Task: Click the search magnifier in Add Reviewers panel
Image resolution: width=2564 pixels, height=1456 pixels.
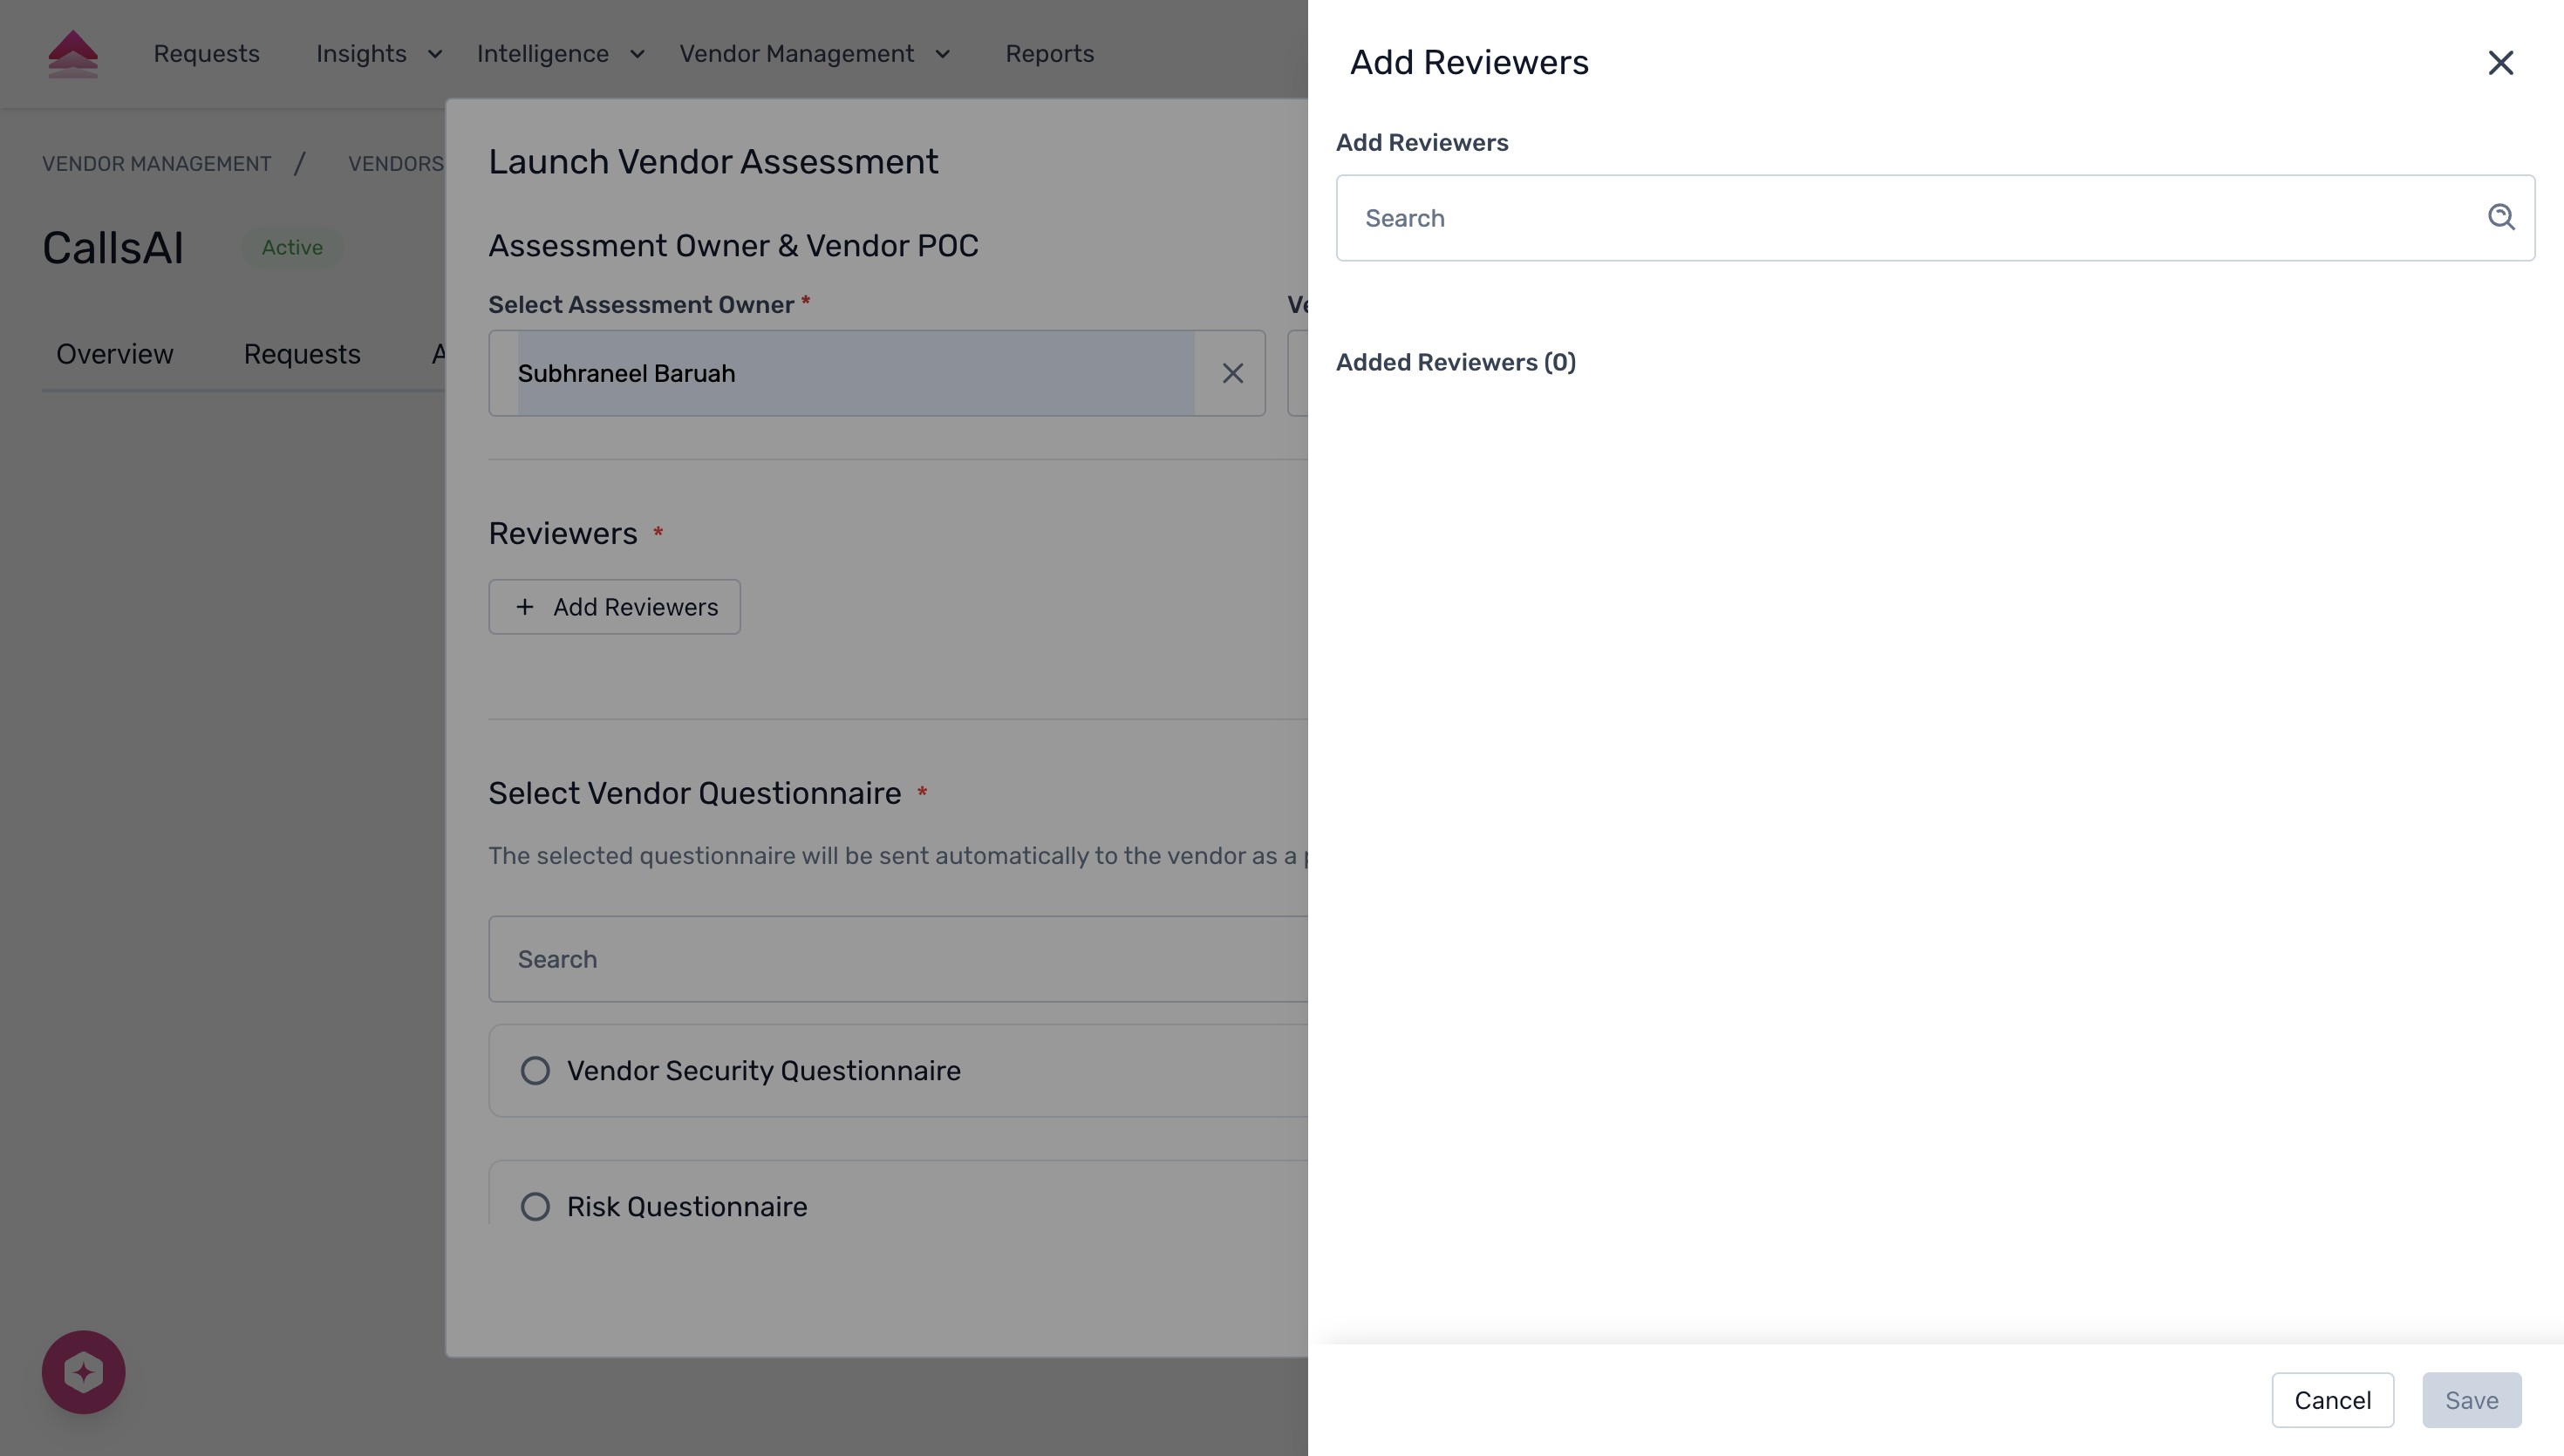Action: click(x=2501, y=217)
